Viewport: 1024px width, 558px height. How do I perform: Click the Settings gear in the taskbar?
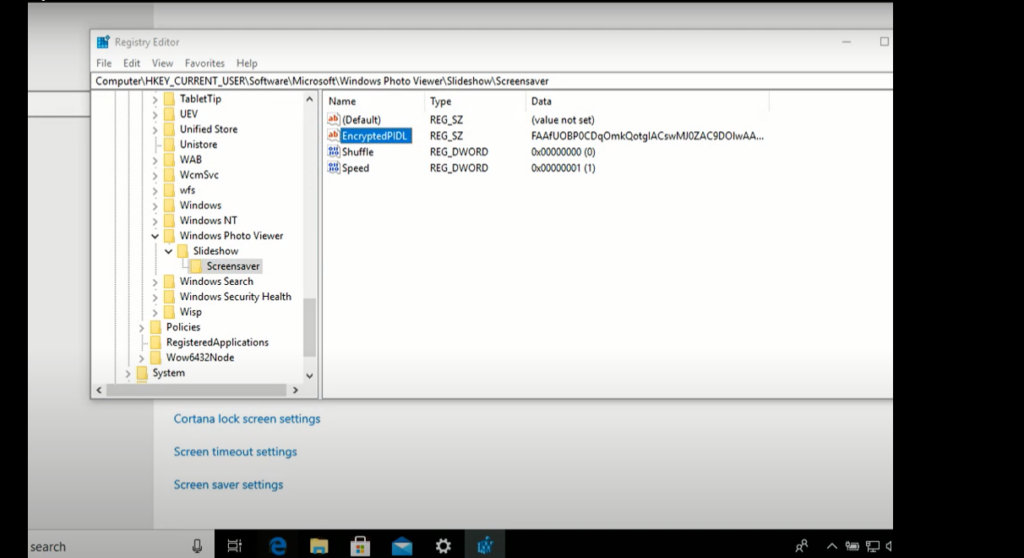pos(443,545)
